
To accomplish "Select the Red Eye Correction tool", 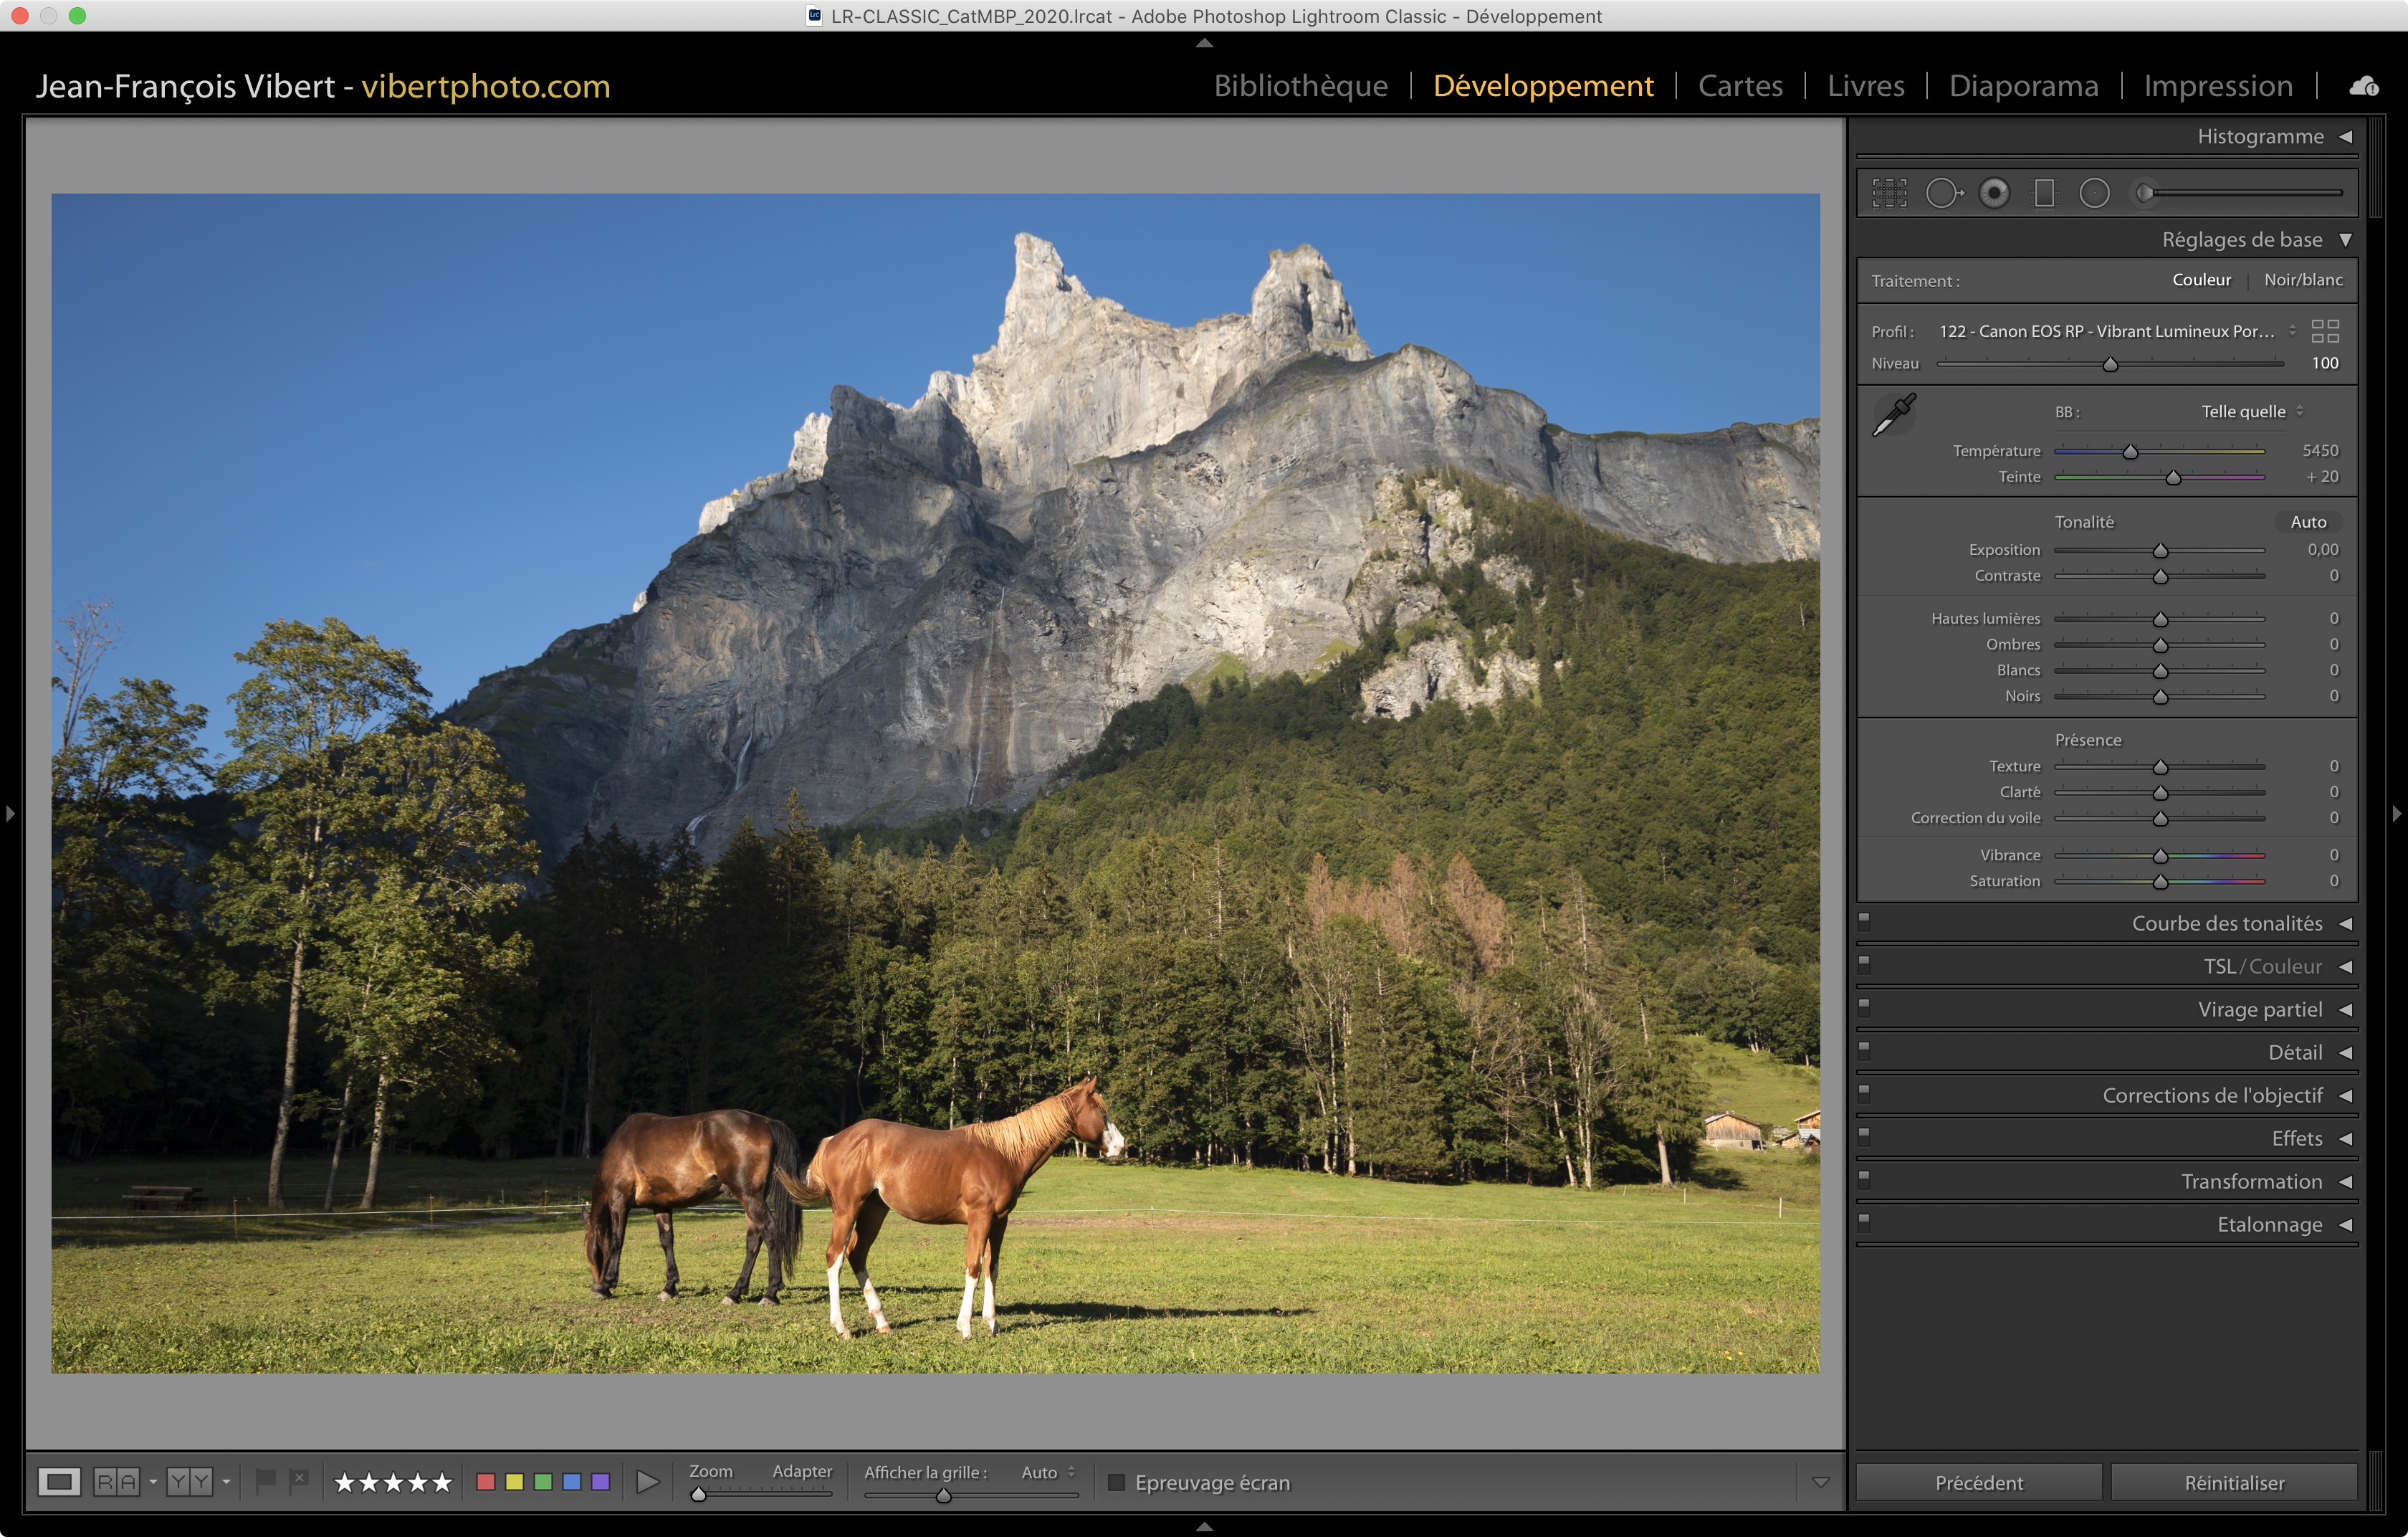I will pyautogui.click(x=1994, y=193).
